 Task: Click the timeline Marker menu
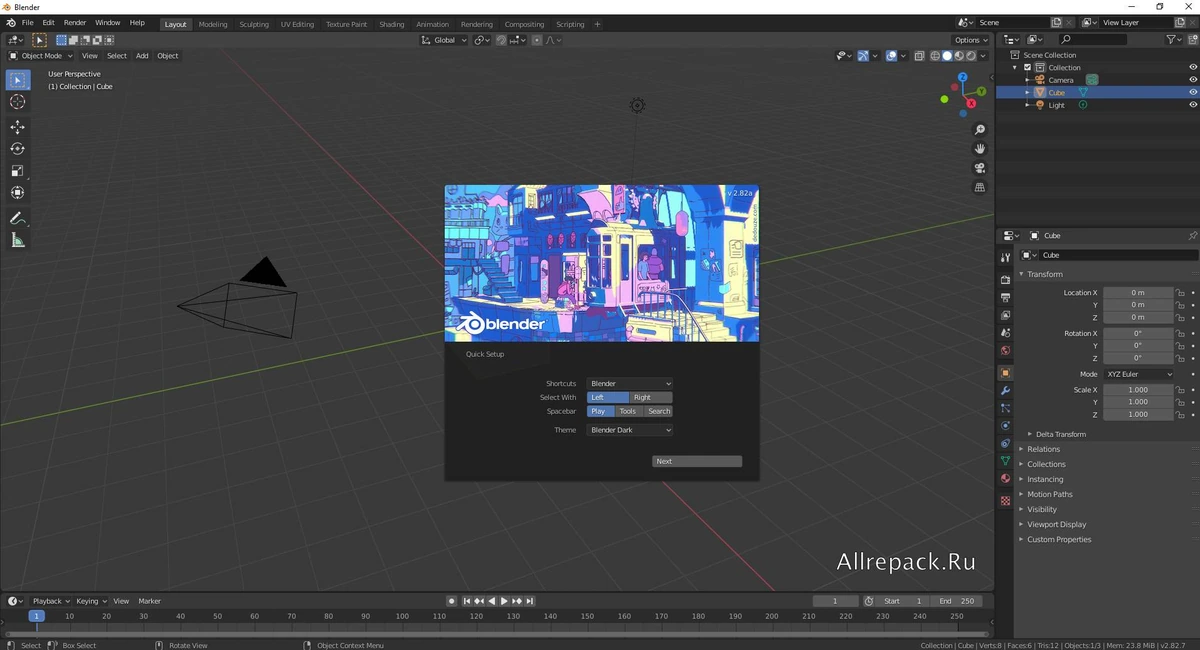(x=150, y=601)
